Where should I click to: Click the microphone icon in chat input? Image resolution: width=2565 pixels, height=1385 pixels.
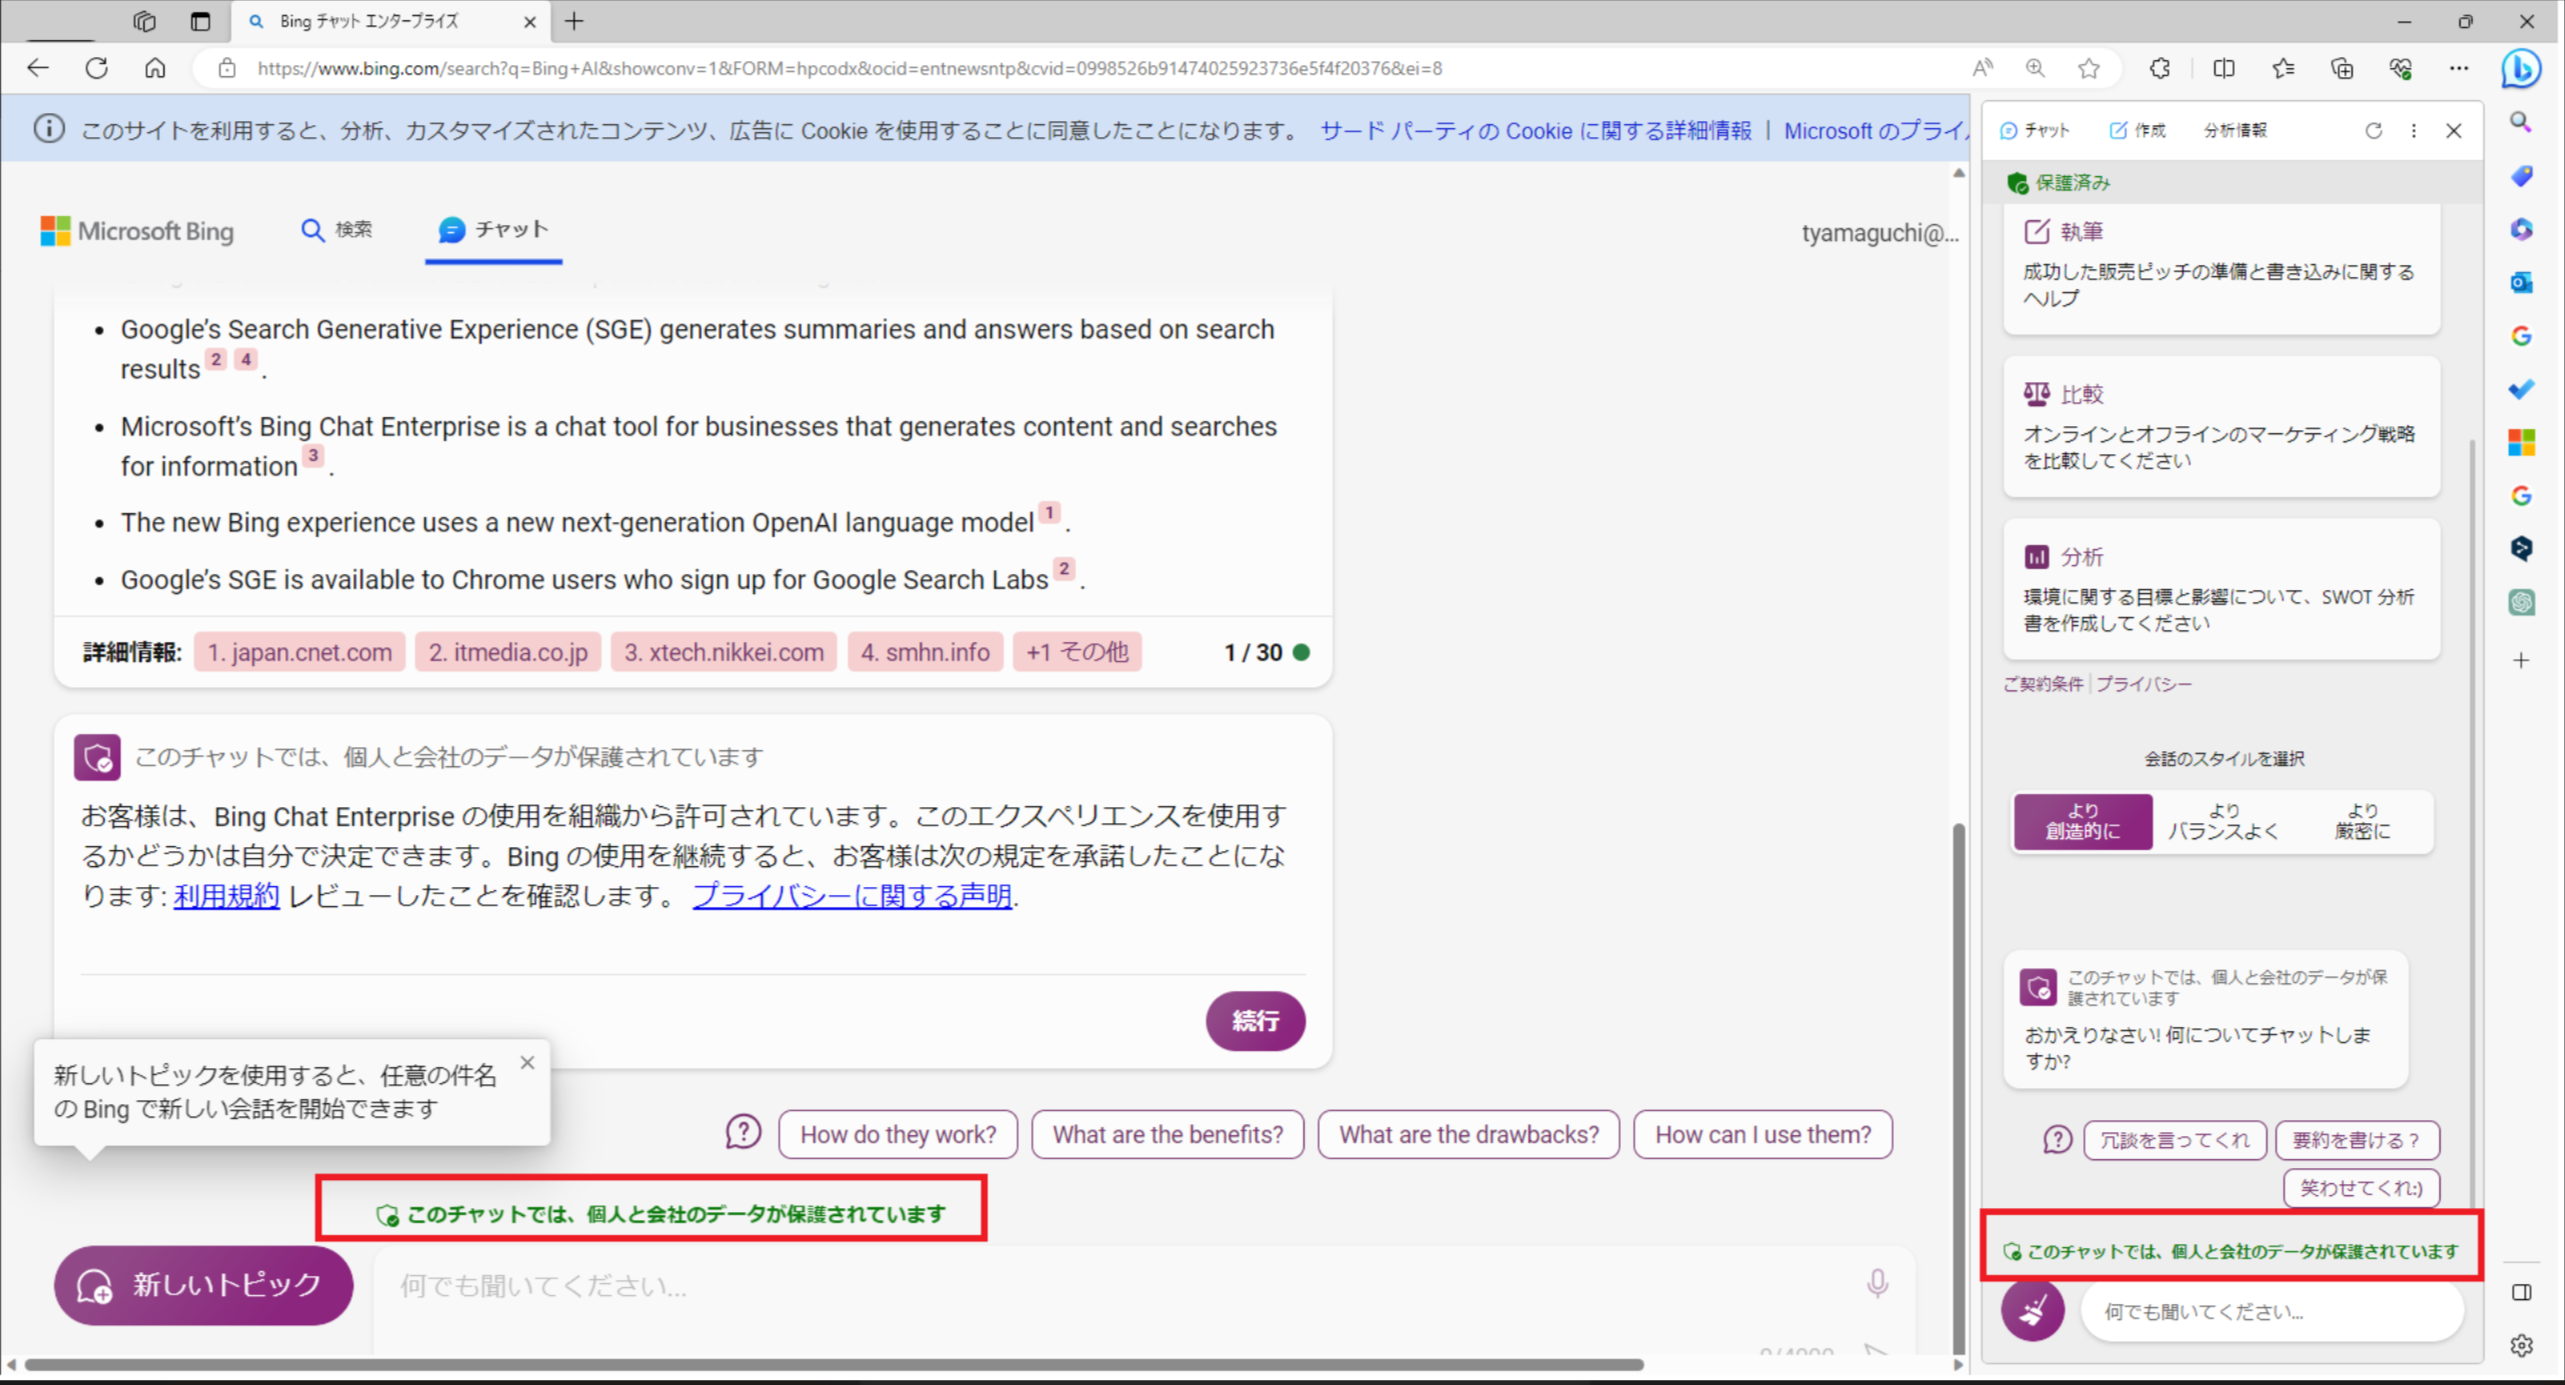point(1877,1283)
